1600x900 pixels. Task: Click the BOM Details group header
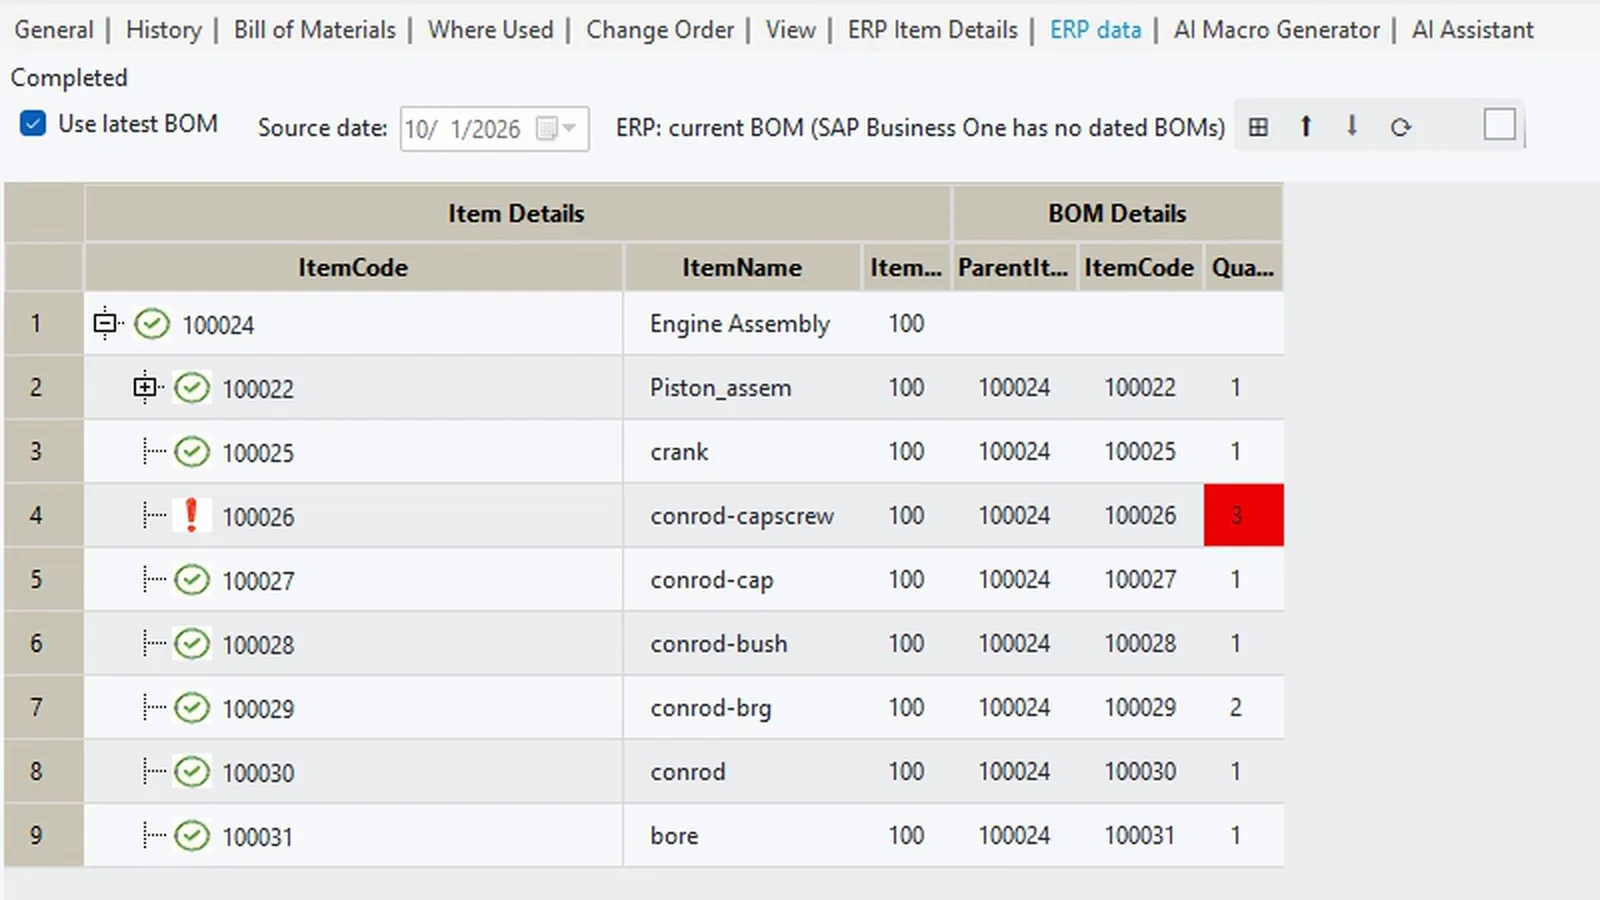(x=1117, y=213)
